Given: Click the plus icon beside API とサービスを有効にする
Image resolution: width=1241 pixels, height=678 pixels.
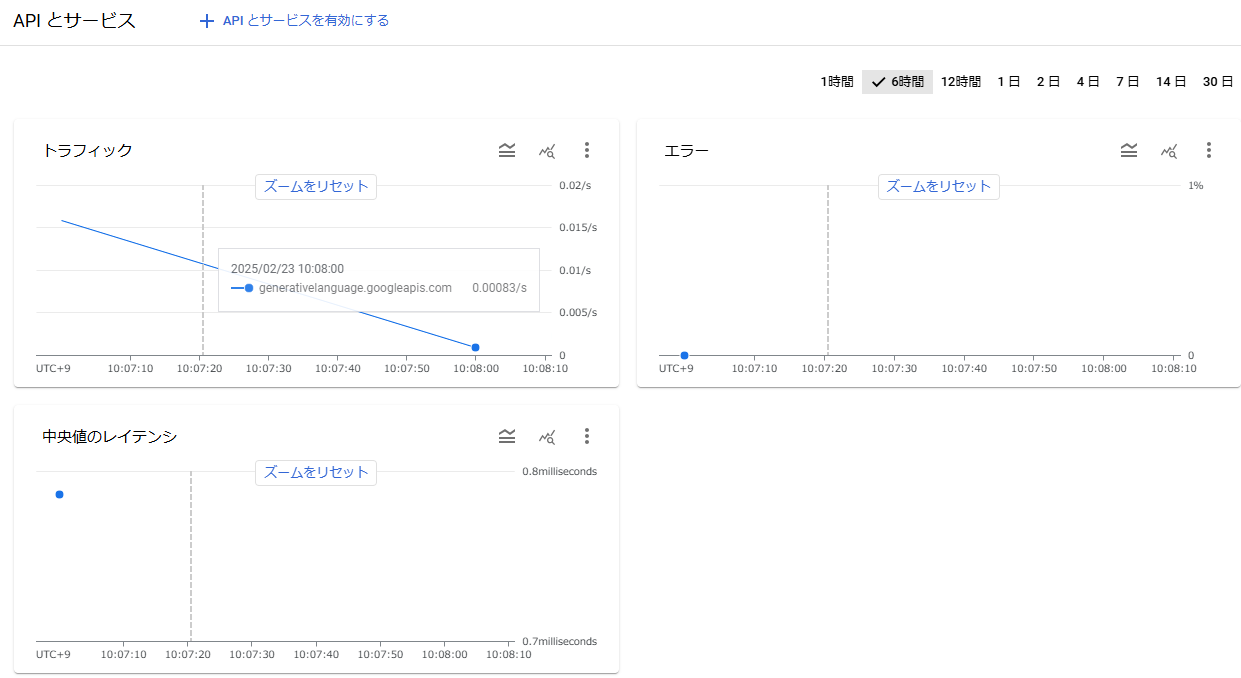Looking at the screenshot, I should click(x=207, y=20).
